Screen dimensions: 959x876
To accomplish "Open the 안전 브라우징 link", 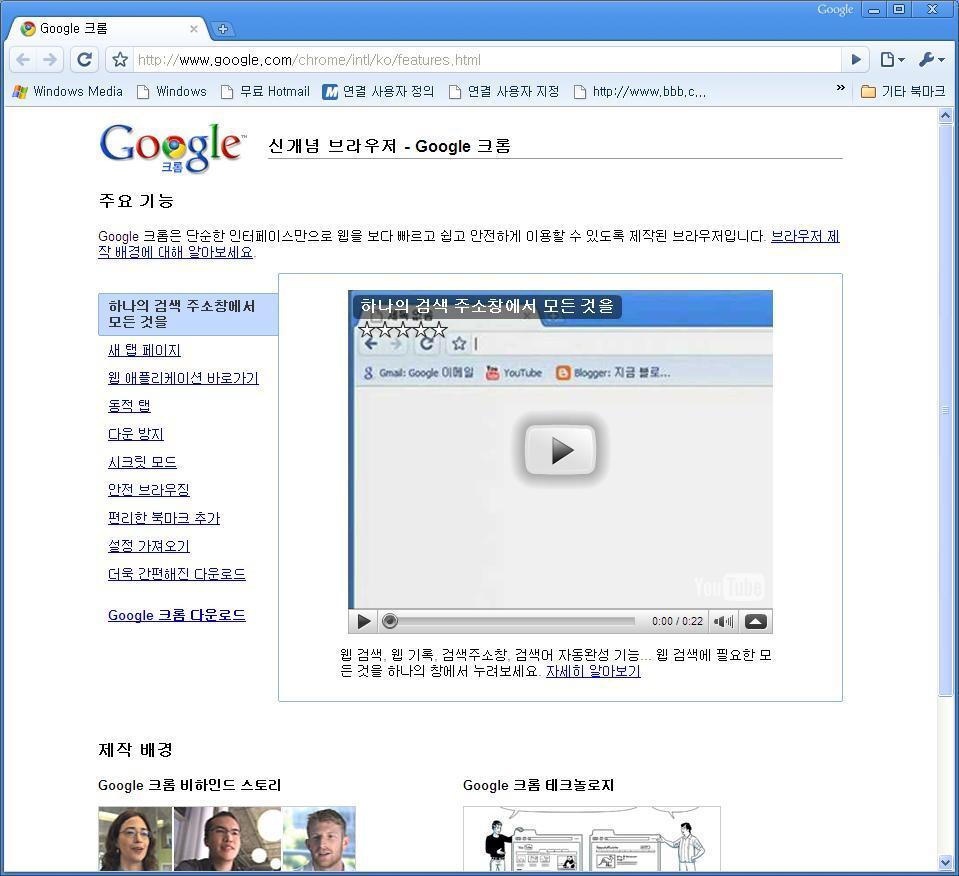I will 149,489.
